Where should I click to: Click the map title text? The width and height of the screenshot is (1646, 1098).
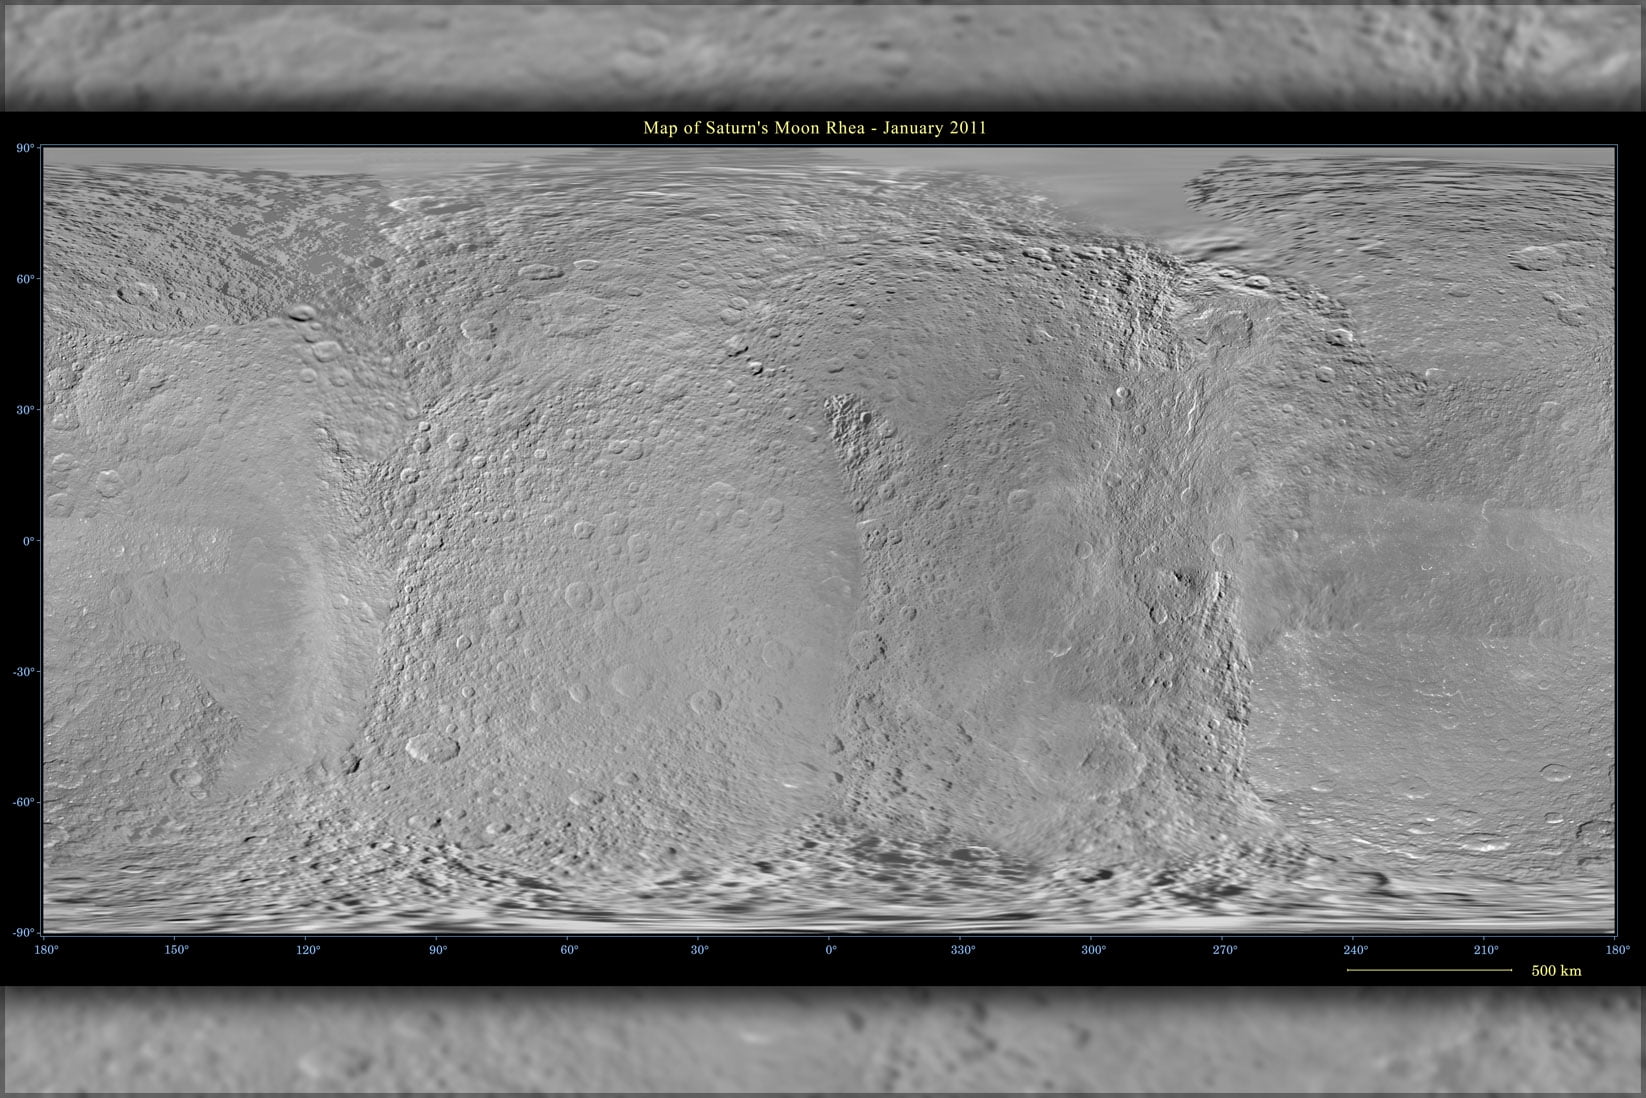[815, 128]
